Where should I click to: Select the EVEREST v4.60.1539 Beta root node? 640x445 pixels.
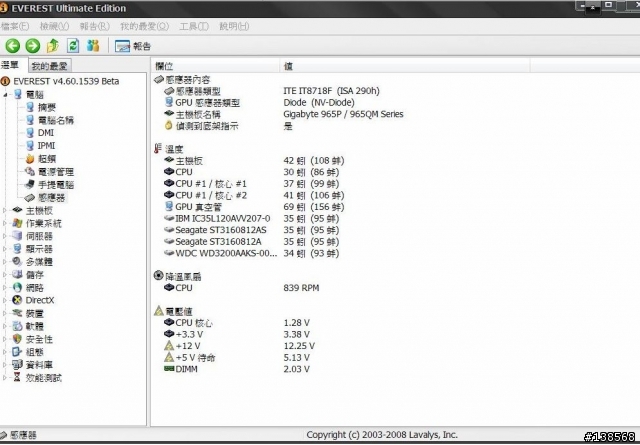pos(66,81)
